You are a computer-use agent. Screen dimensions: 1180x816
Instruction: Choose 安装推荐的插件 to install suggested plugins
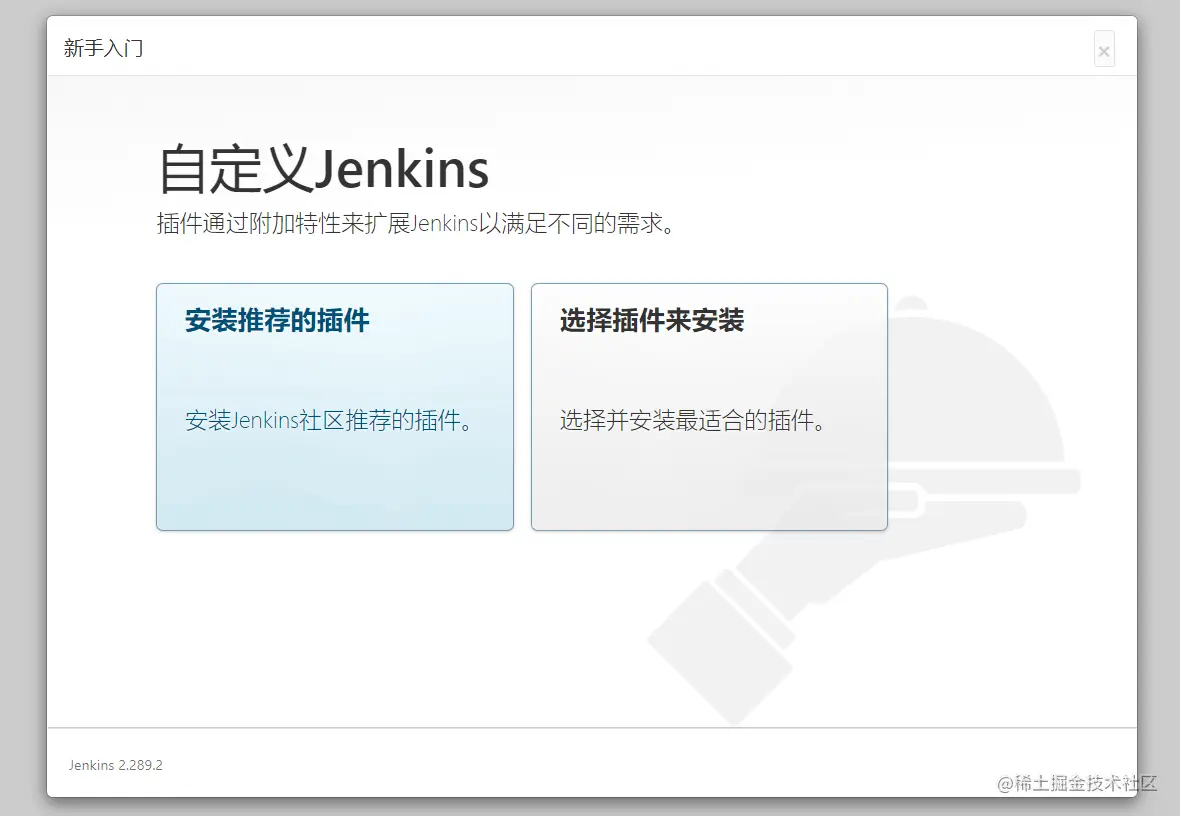(335, 406)
